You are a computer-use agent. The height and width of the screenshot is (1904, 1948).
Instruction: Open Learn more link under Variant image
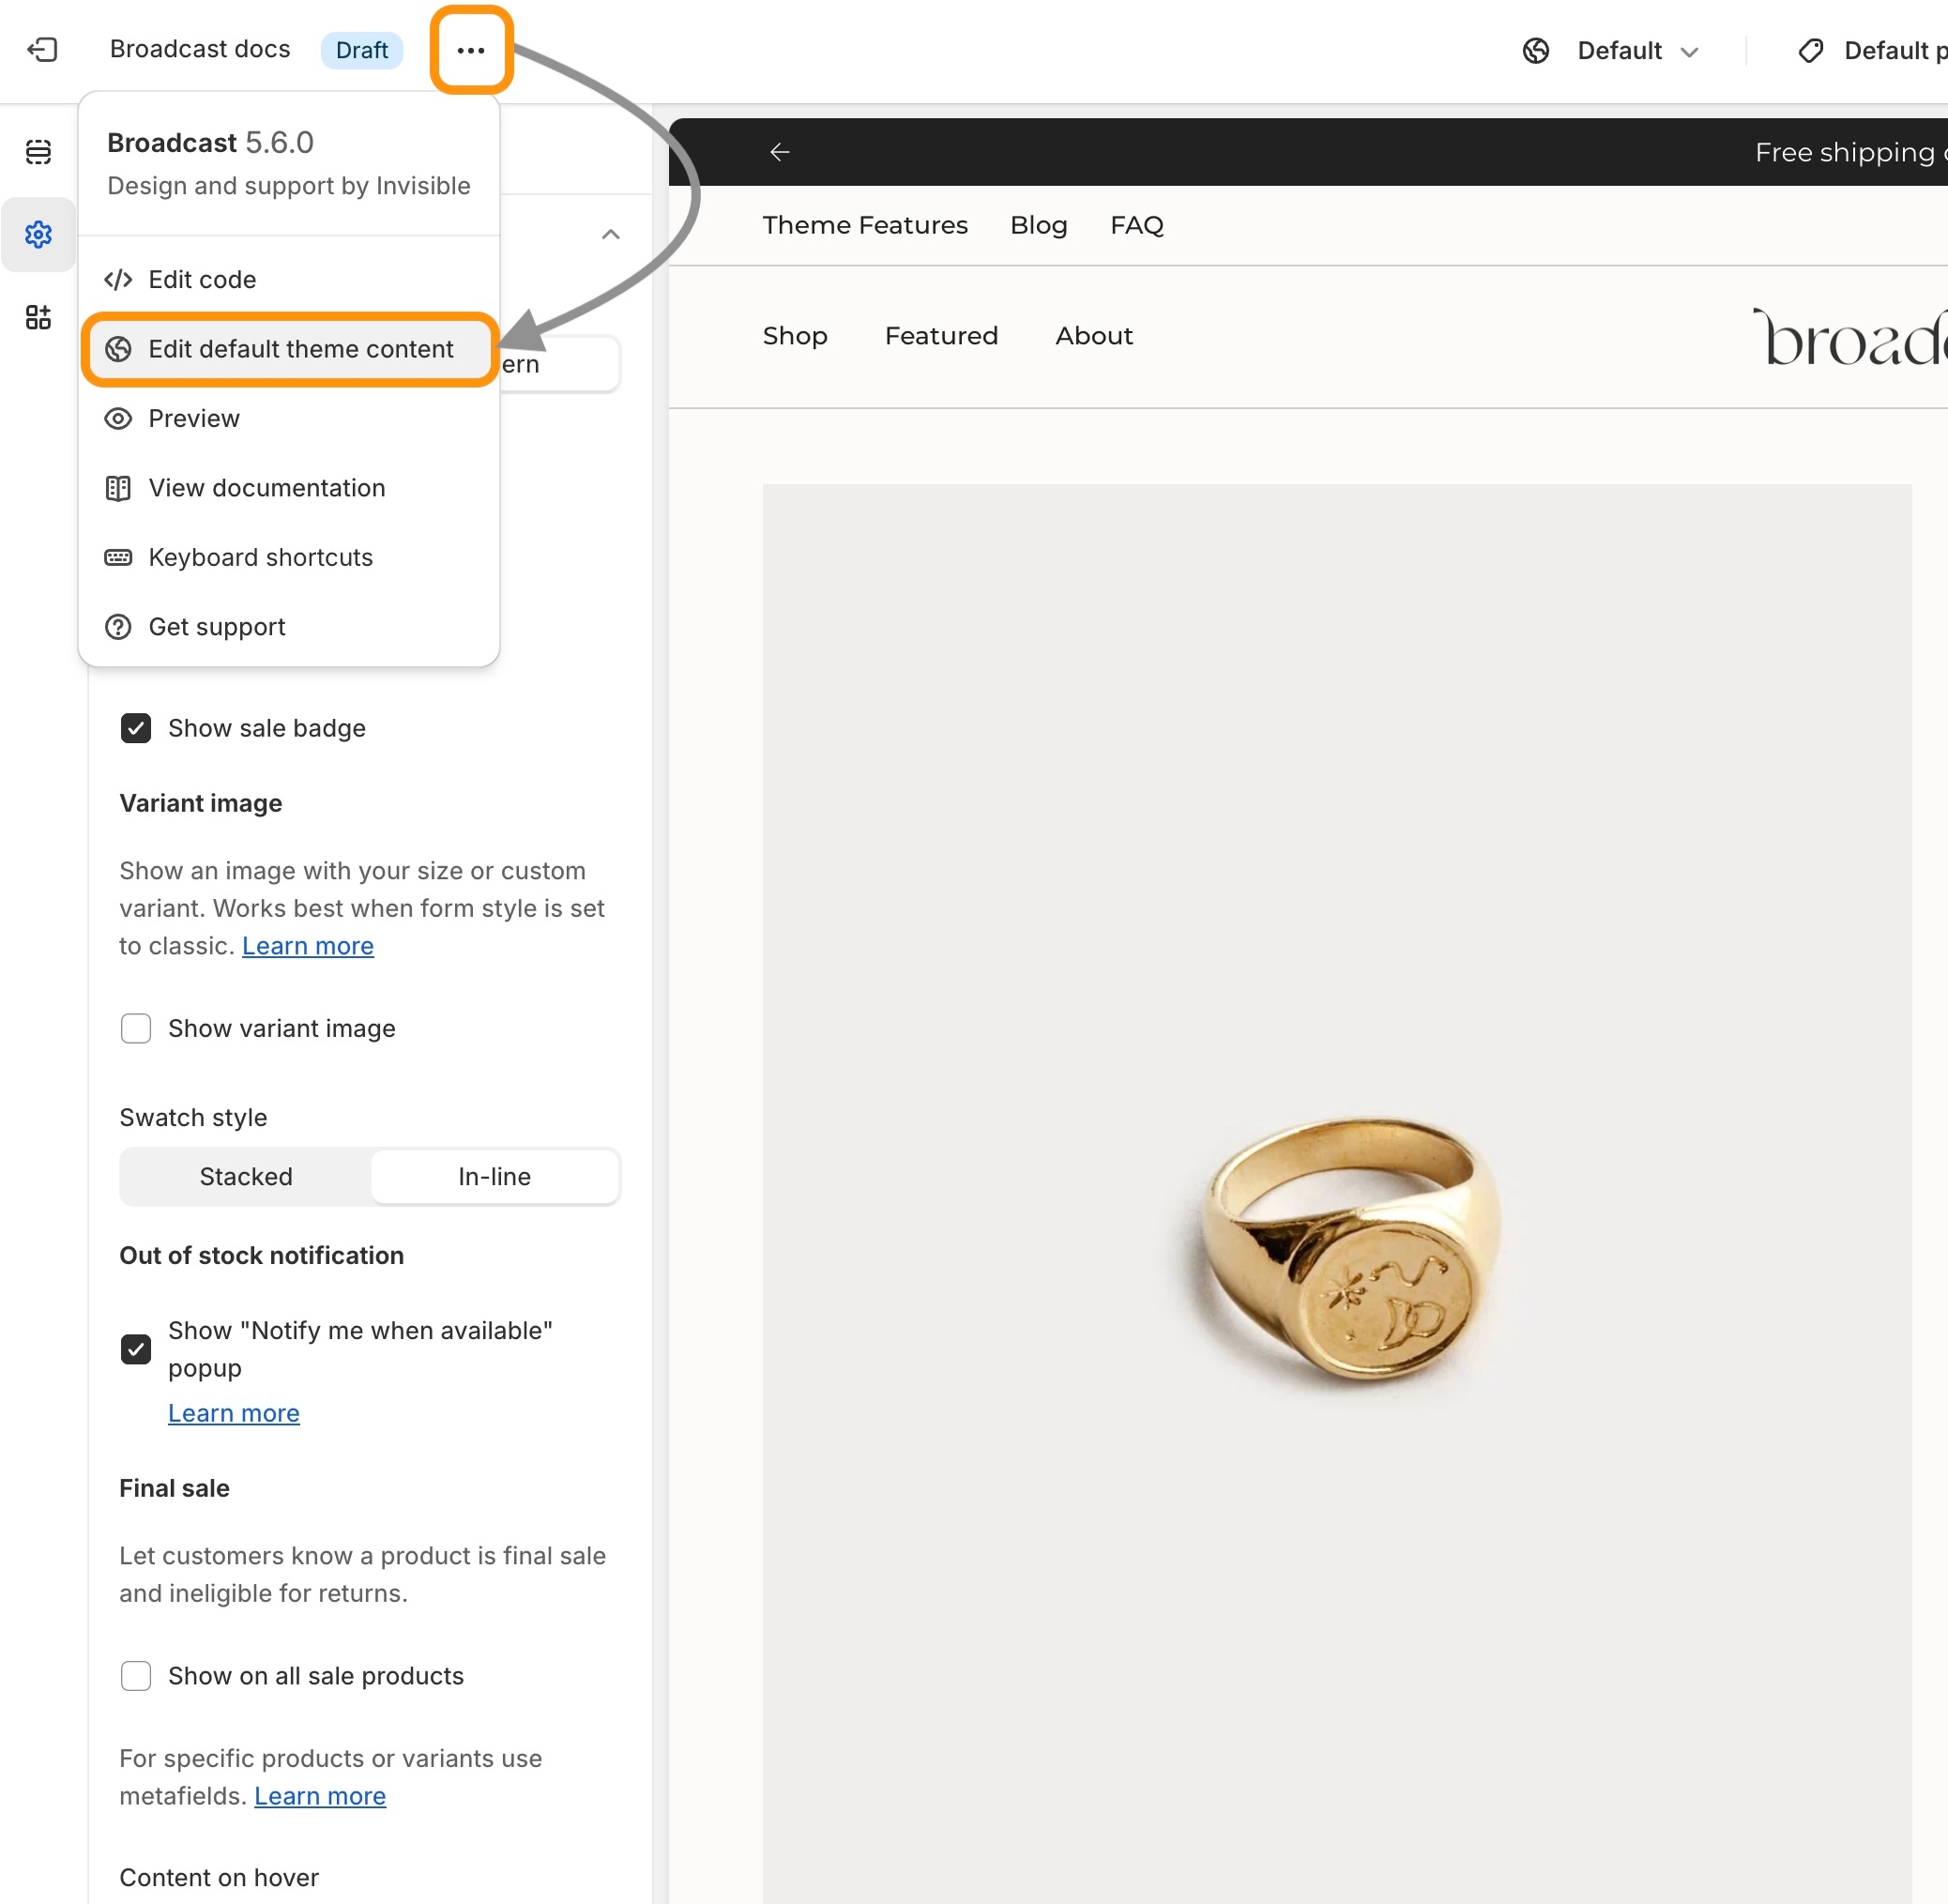[x=308, y=946]
